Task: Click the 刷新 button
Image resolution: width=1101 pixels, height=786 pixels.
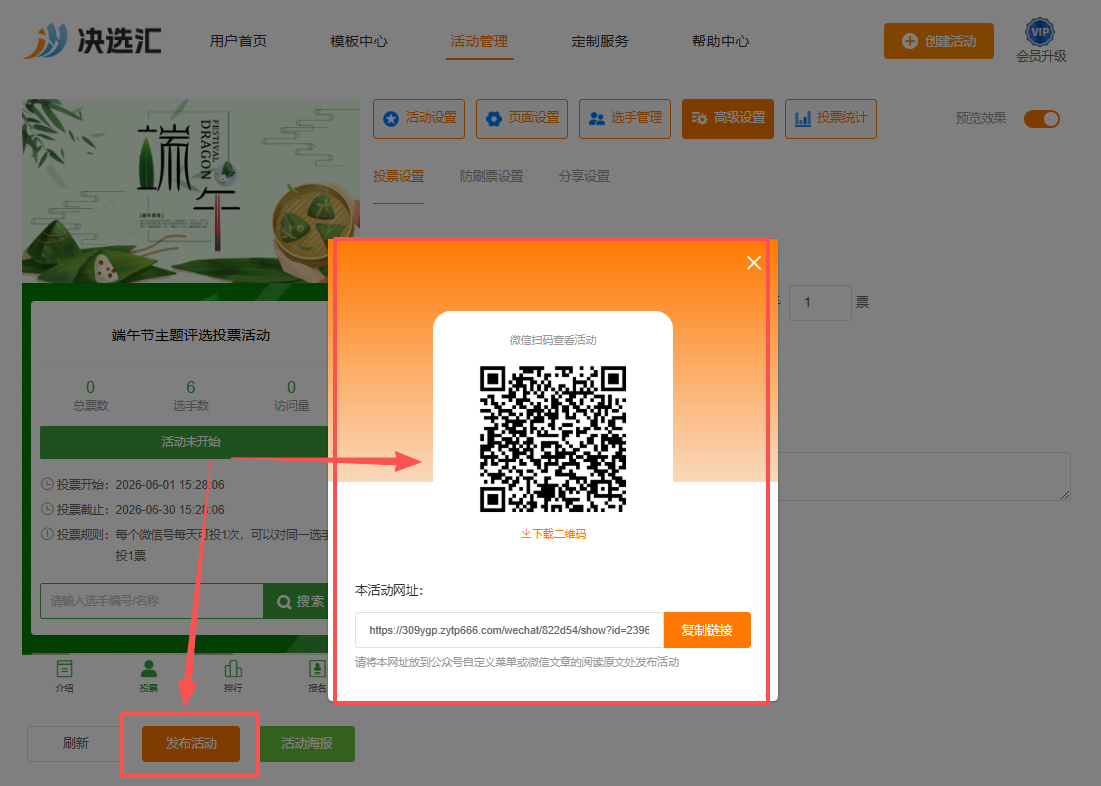Action: tap(75, 743)
